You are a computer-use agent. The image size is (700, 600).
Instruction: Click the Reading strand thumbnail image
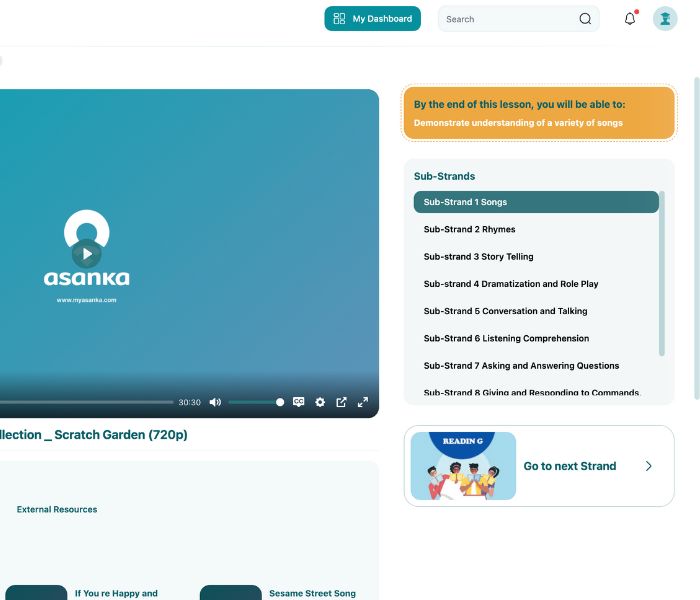tap(463, 466)
